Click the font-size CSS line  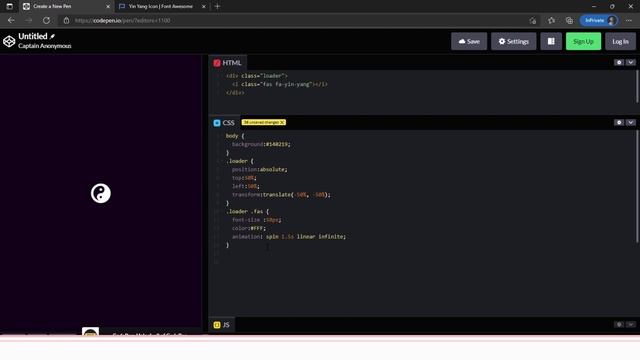click(x=257, y=220)
